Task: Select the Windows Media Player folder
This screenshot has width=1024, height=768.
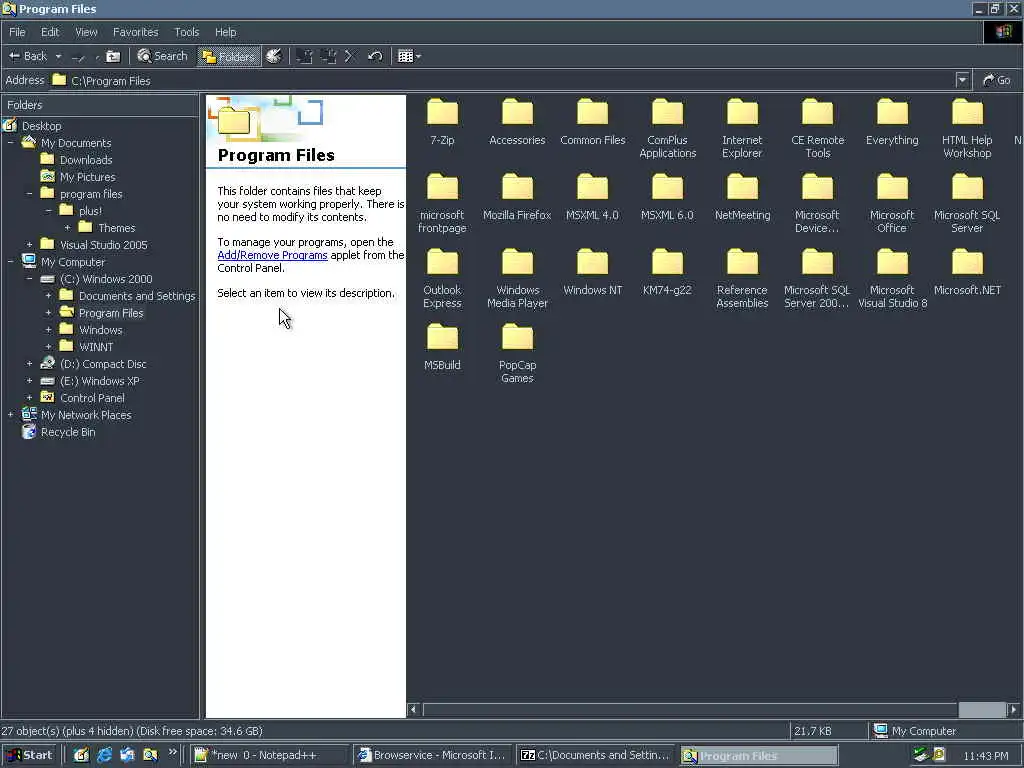Action: [x=517, y=279]
